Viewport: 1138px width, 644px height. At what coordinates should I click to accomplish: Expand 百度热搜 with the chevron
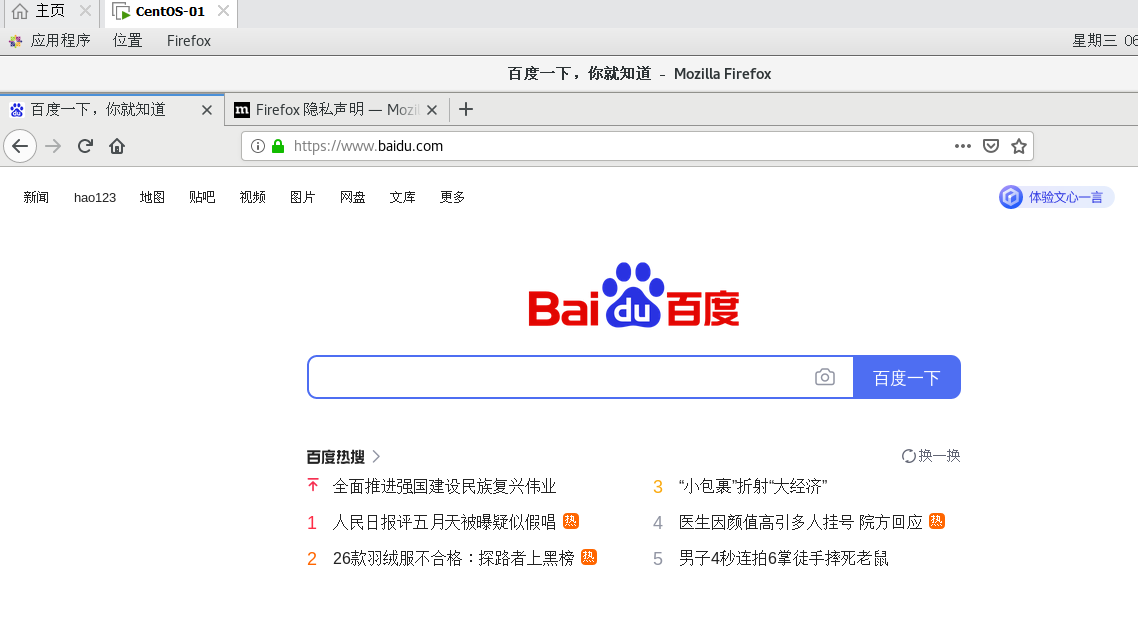coord(376,457)
